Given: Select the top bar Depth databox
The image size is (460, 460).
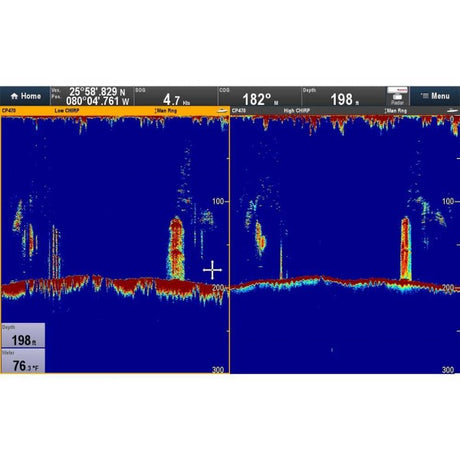Looking at the screenshot, I should click(x=343, y=96).
